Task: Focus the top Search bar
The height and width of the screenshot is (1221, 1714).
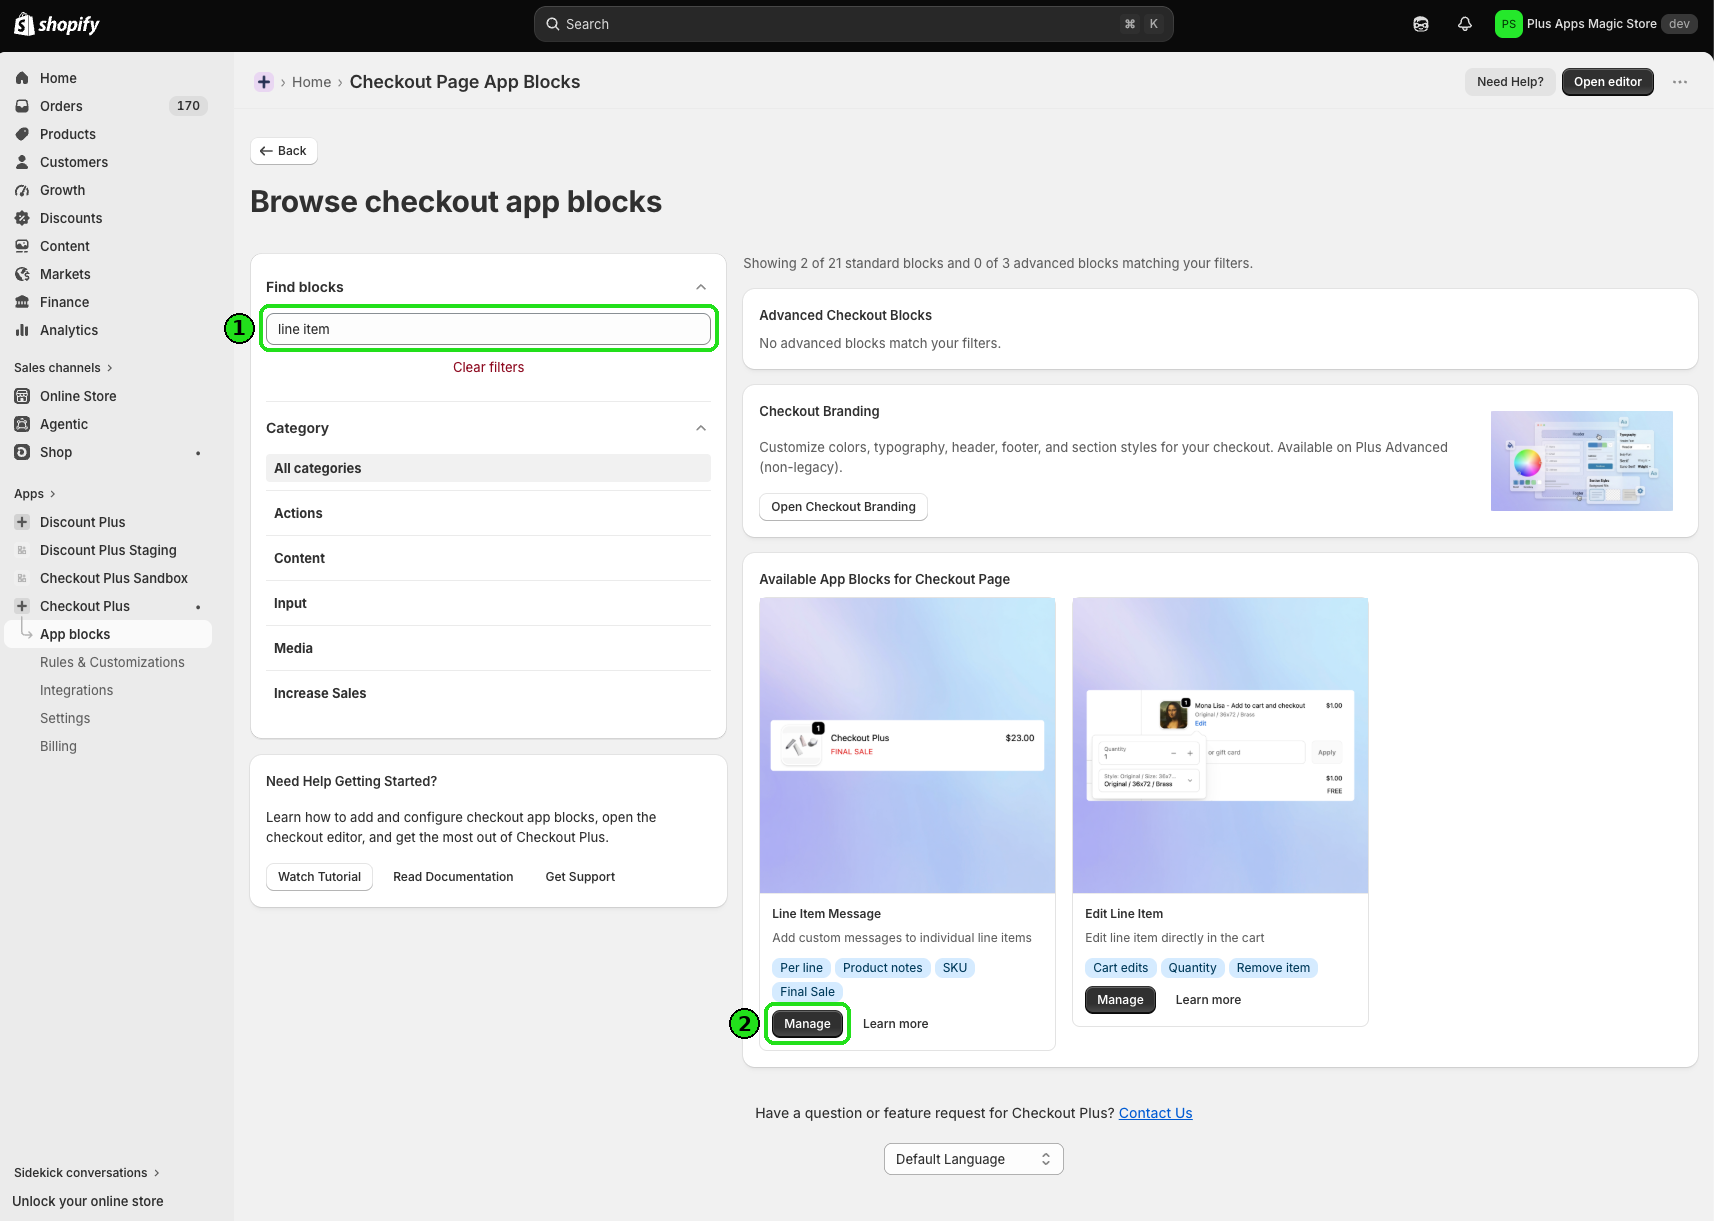Action: click(853, 24)
